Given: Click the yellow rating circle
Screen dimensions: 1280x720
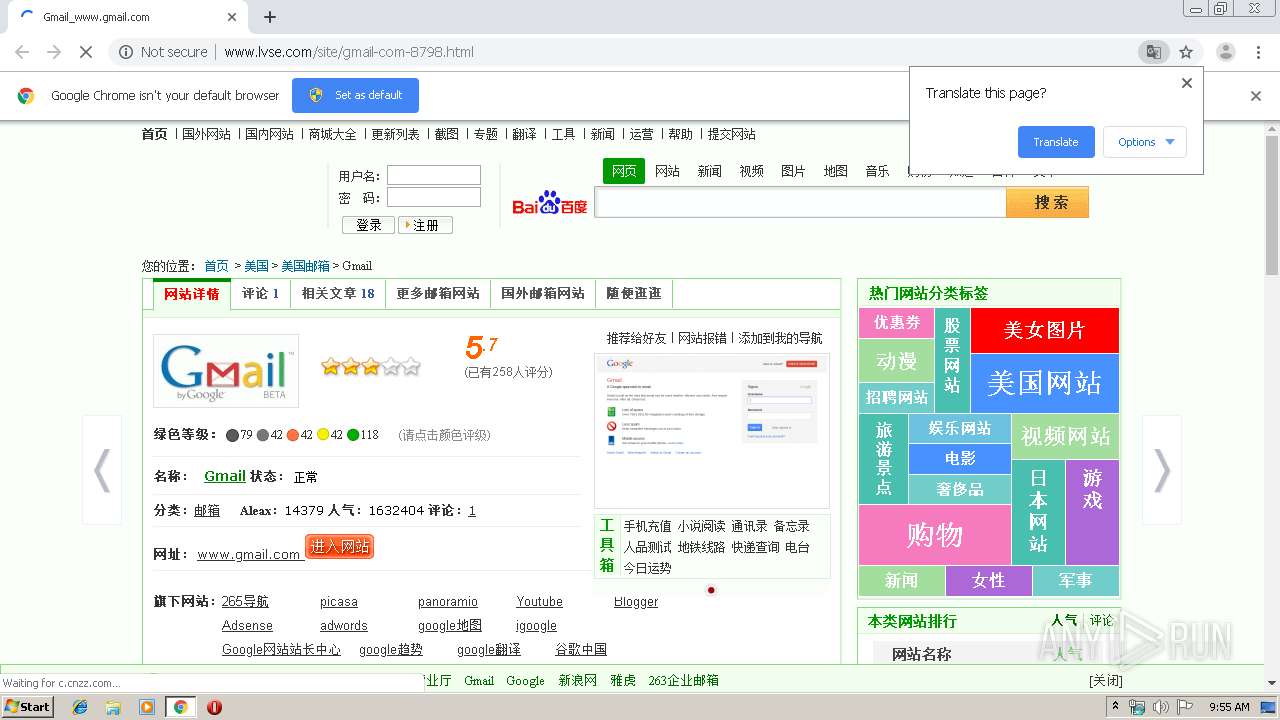Looking at the screenshot, I should click(323, 435).
